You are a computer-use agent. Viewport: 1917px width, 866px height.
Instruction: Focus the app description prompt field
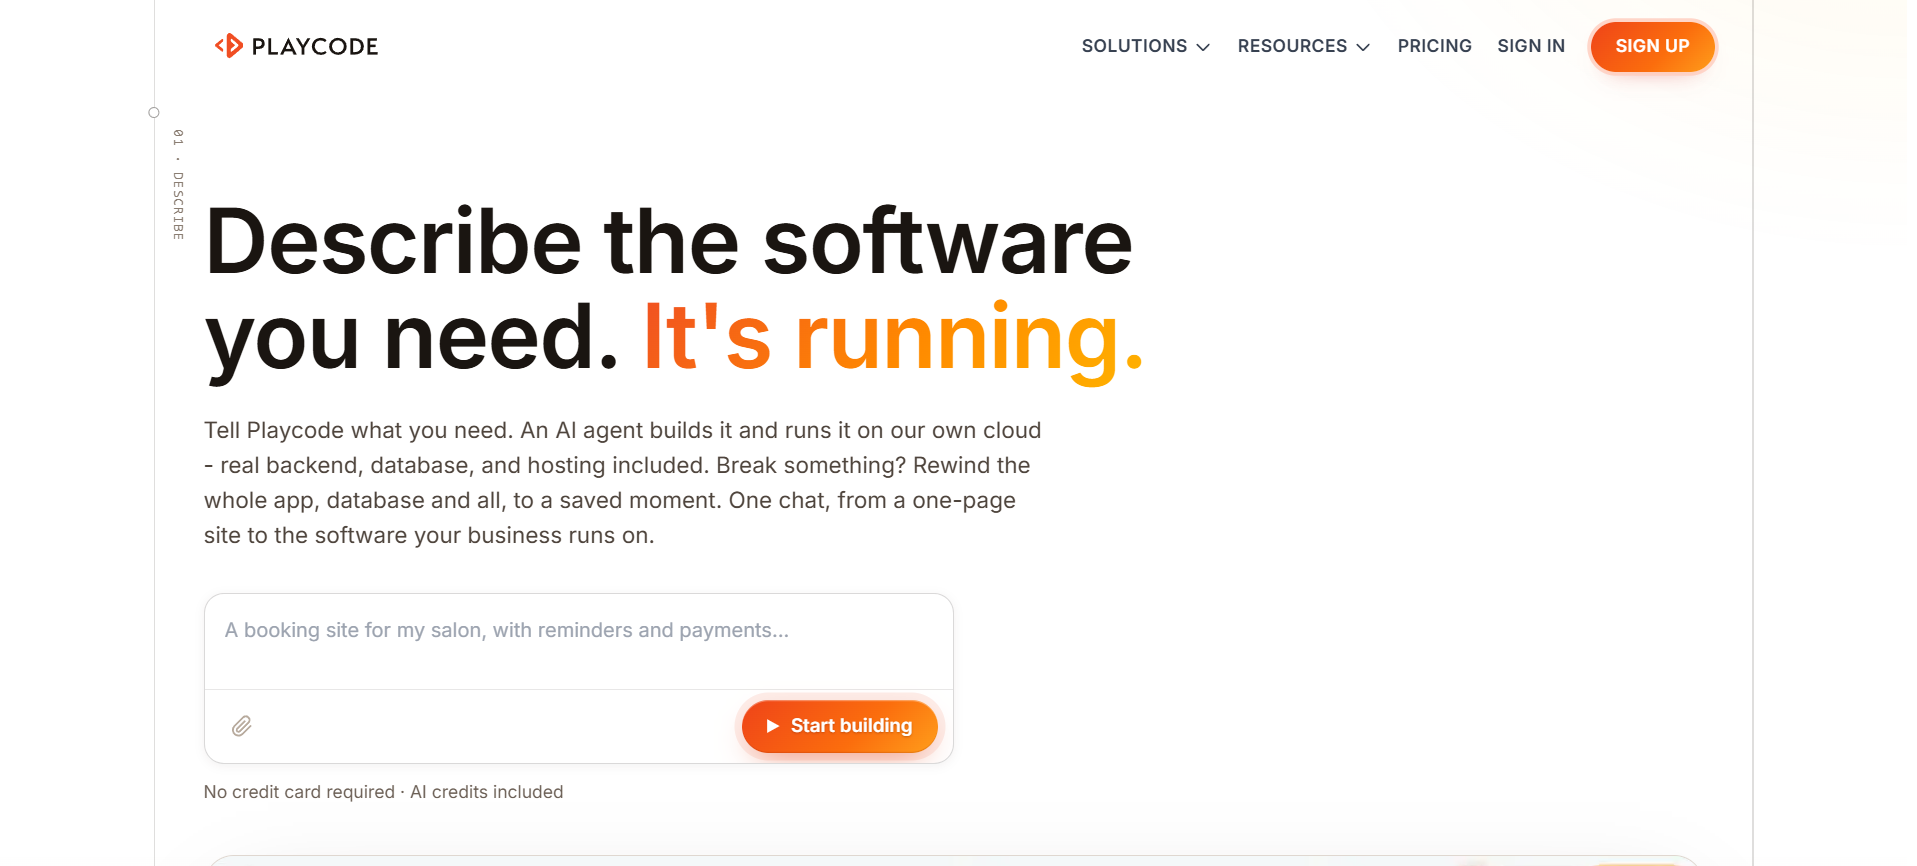click(578, 641)
